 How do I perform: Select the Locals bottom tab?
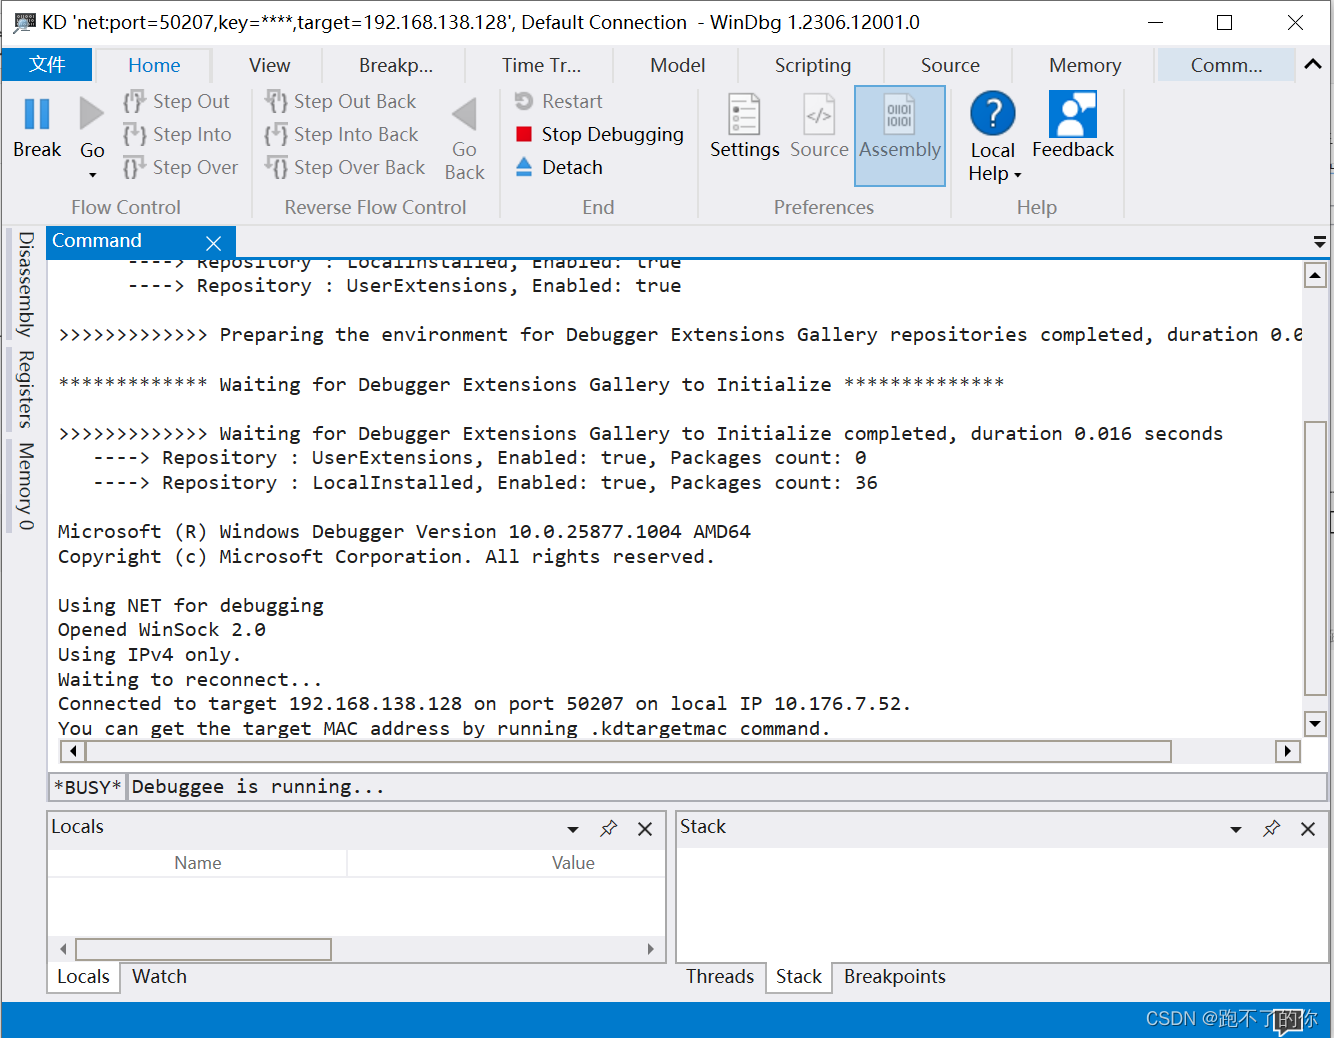click(83, 977)
